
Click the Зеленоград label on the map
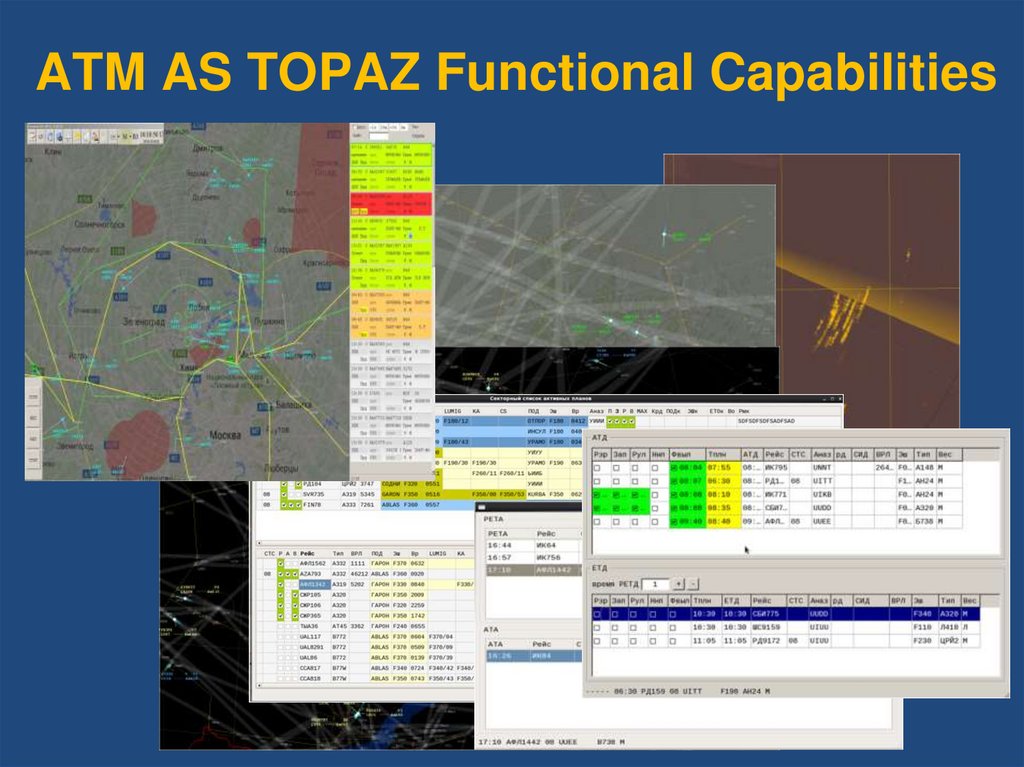pyautogui.click(x=144, y=321)
